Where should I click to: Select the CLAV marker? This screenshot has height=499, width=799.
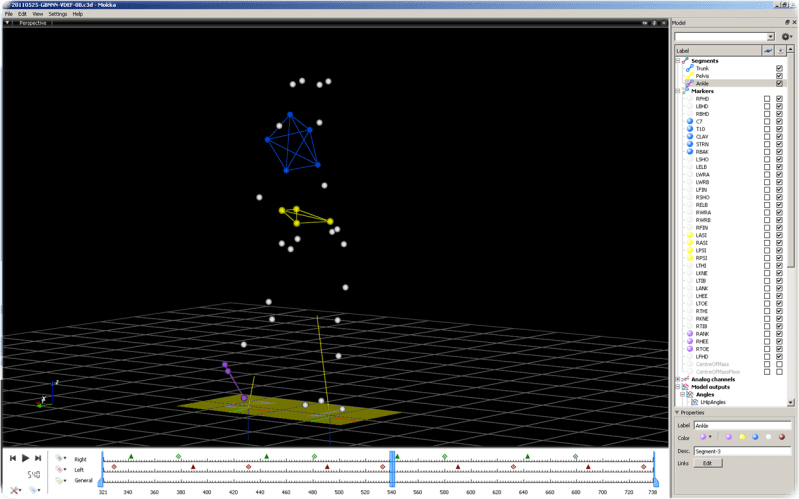point(702,137)
